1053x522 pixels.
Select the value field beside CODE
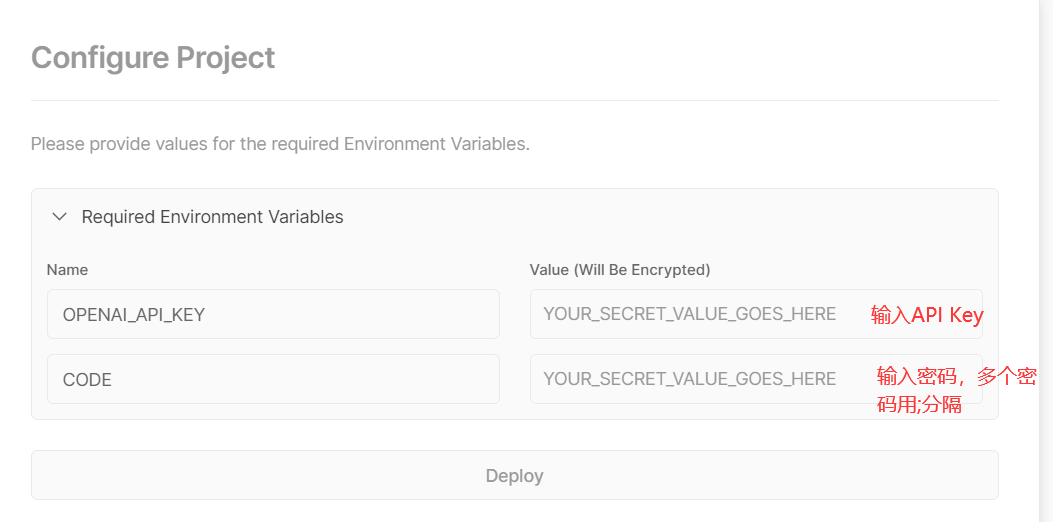tap(756, 379)
